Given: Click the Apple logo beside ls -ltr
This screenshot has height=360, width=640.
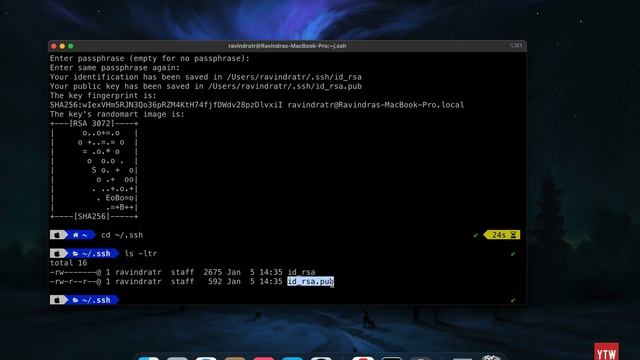Looking at the screenshot, I should (x=57, y=253).
